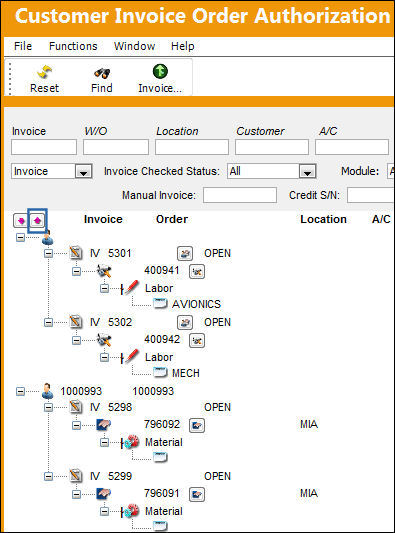Image resolution: width=395 pixels, height=533 pixels.
Task: Open the Functions menu
Action: coord(73,46)
